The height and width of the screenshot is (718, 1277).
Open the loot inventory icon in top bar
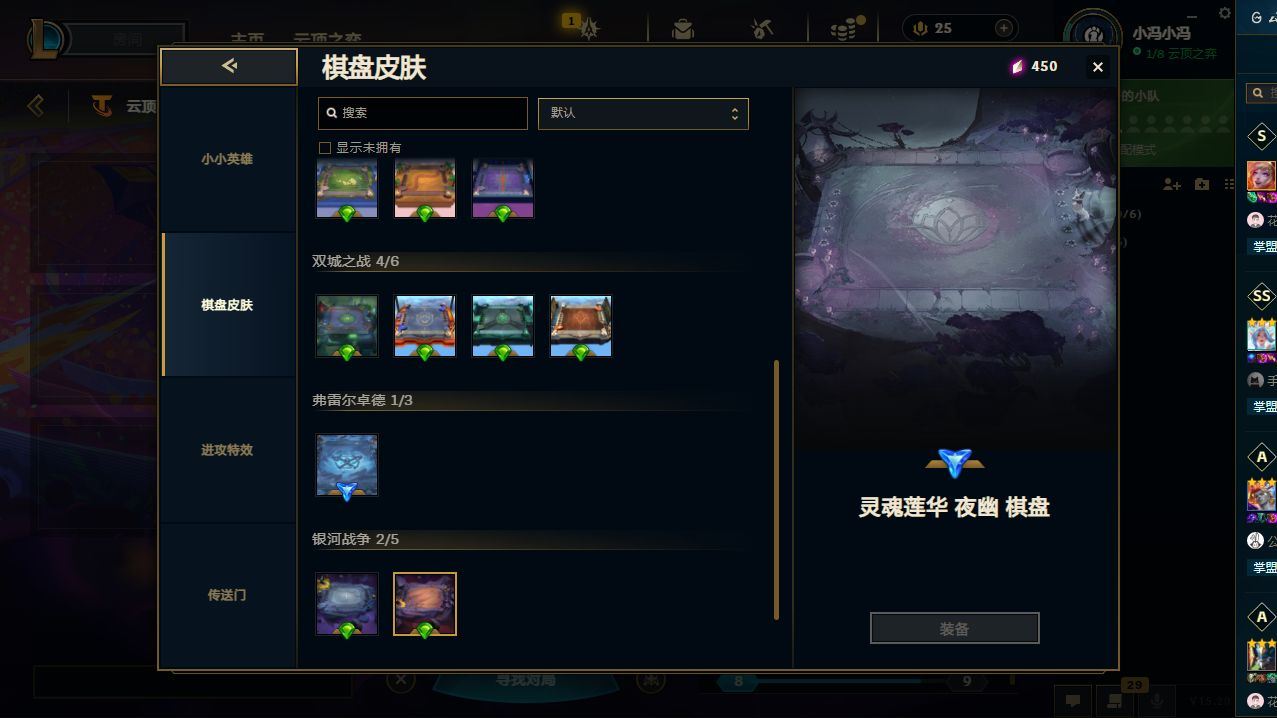683,29
